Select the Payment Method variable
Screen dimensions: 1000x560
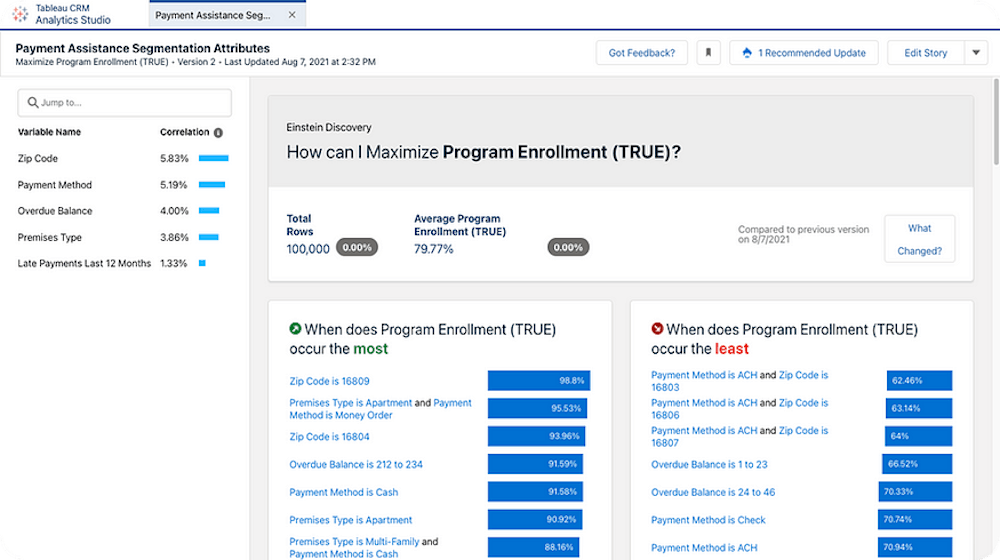tap(55, 185)
